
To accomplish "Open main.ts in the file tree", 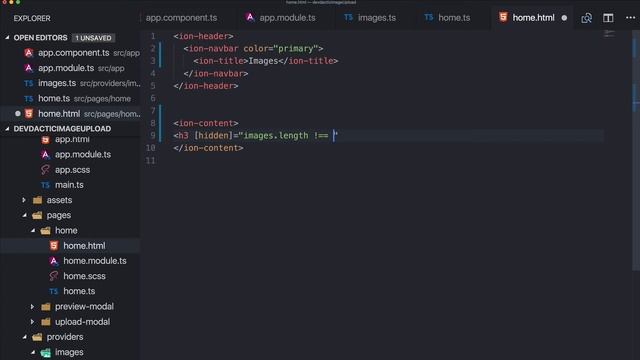I will pyautogui.click(x=69, y=185).
